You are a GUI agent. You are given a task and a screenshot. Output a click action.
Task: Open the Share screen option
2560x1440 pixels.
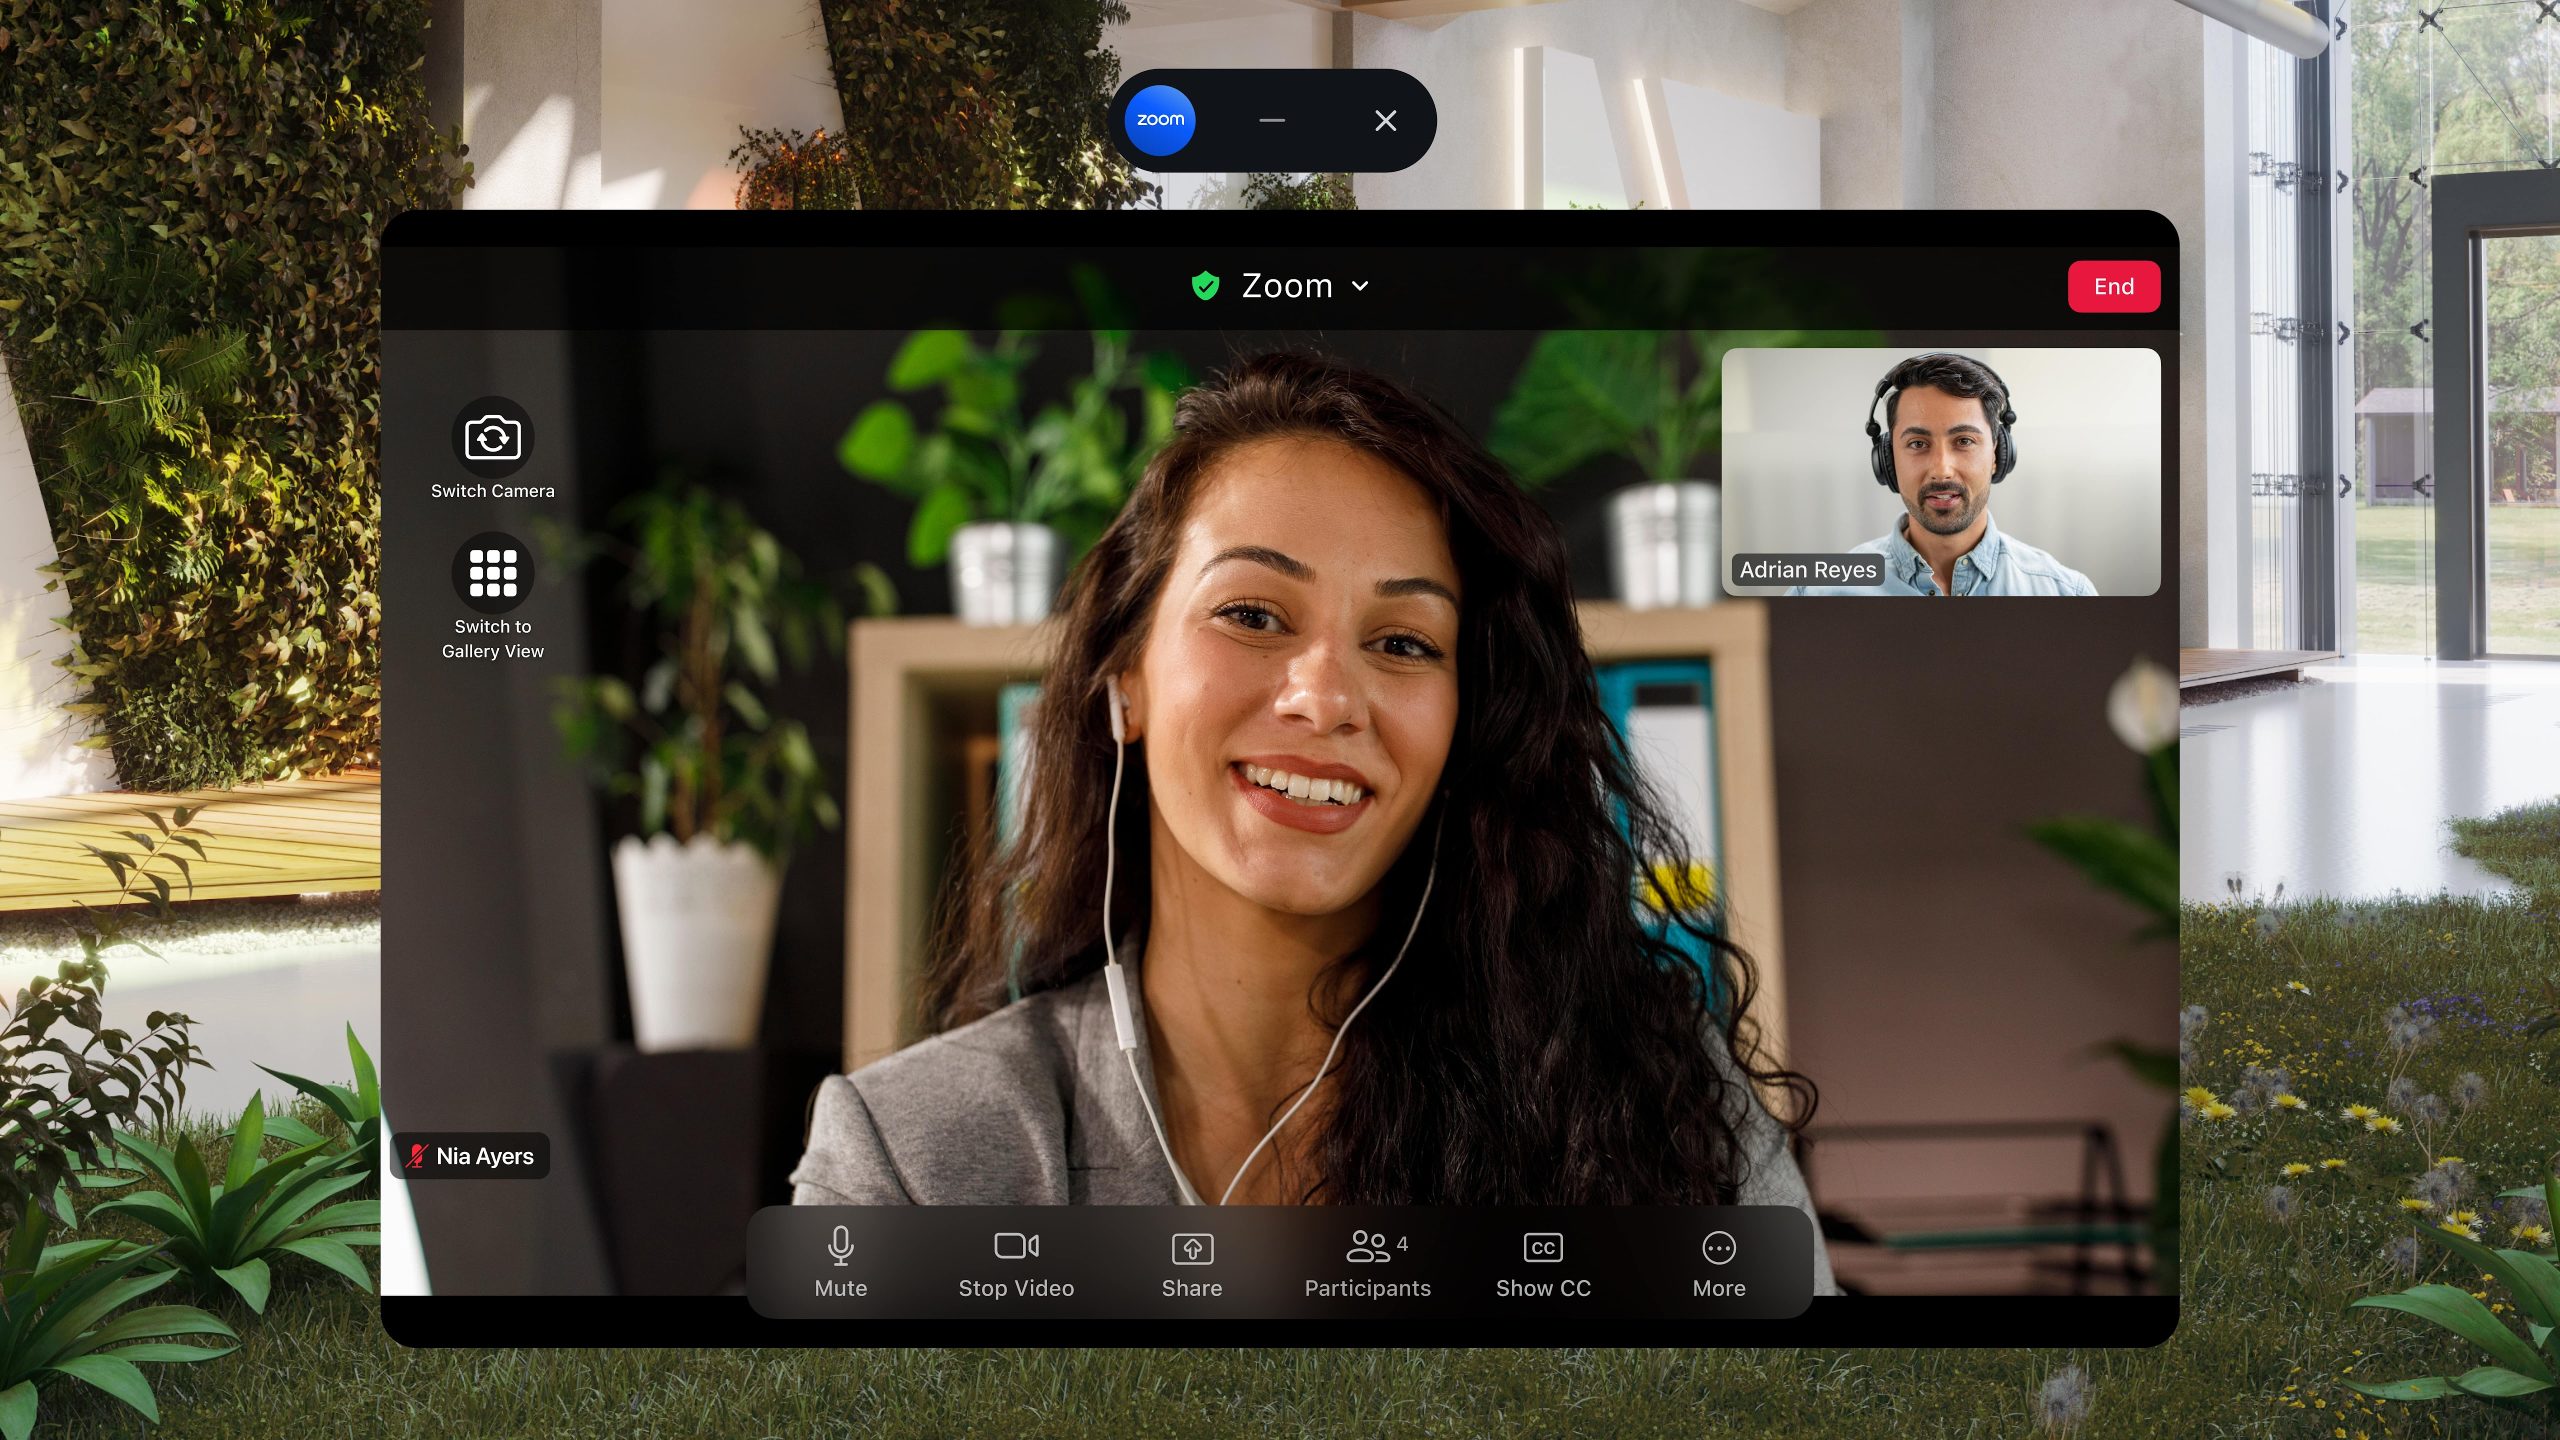pos(1191,1262)
